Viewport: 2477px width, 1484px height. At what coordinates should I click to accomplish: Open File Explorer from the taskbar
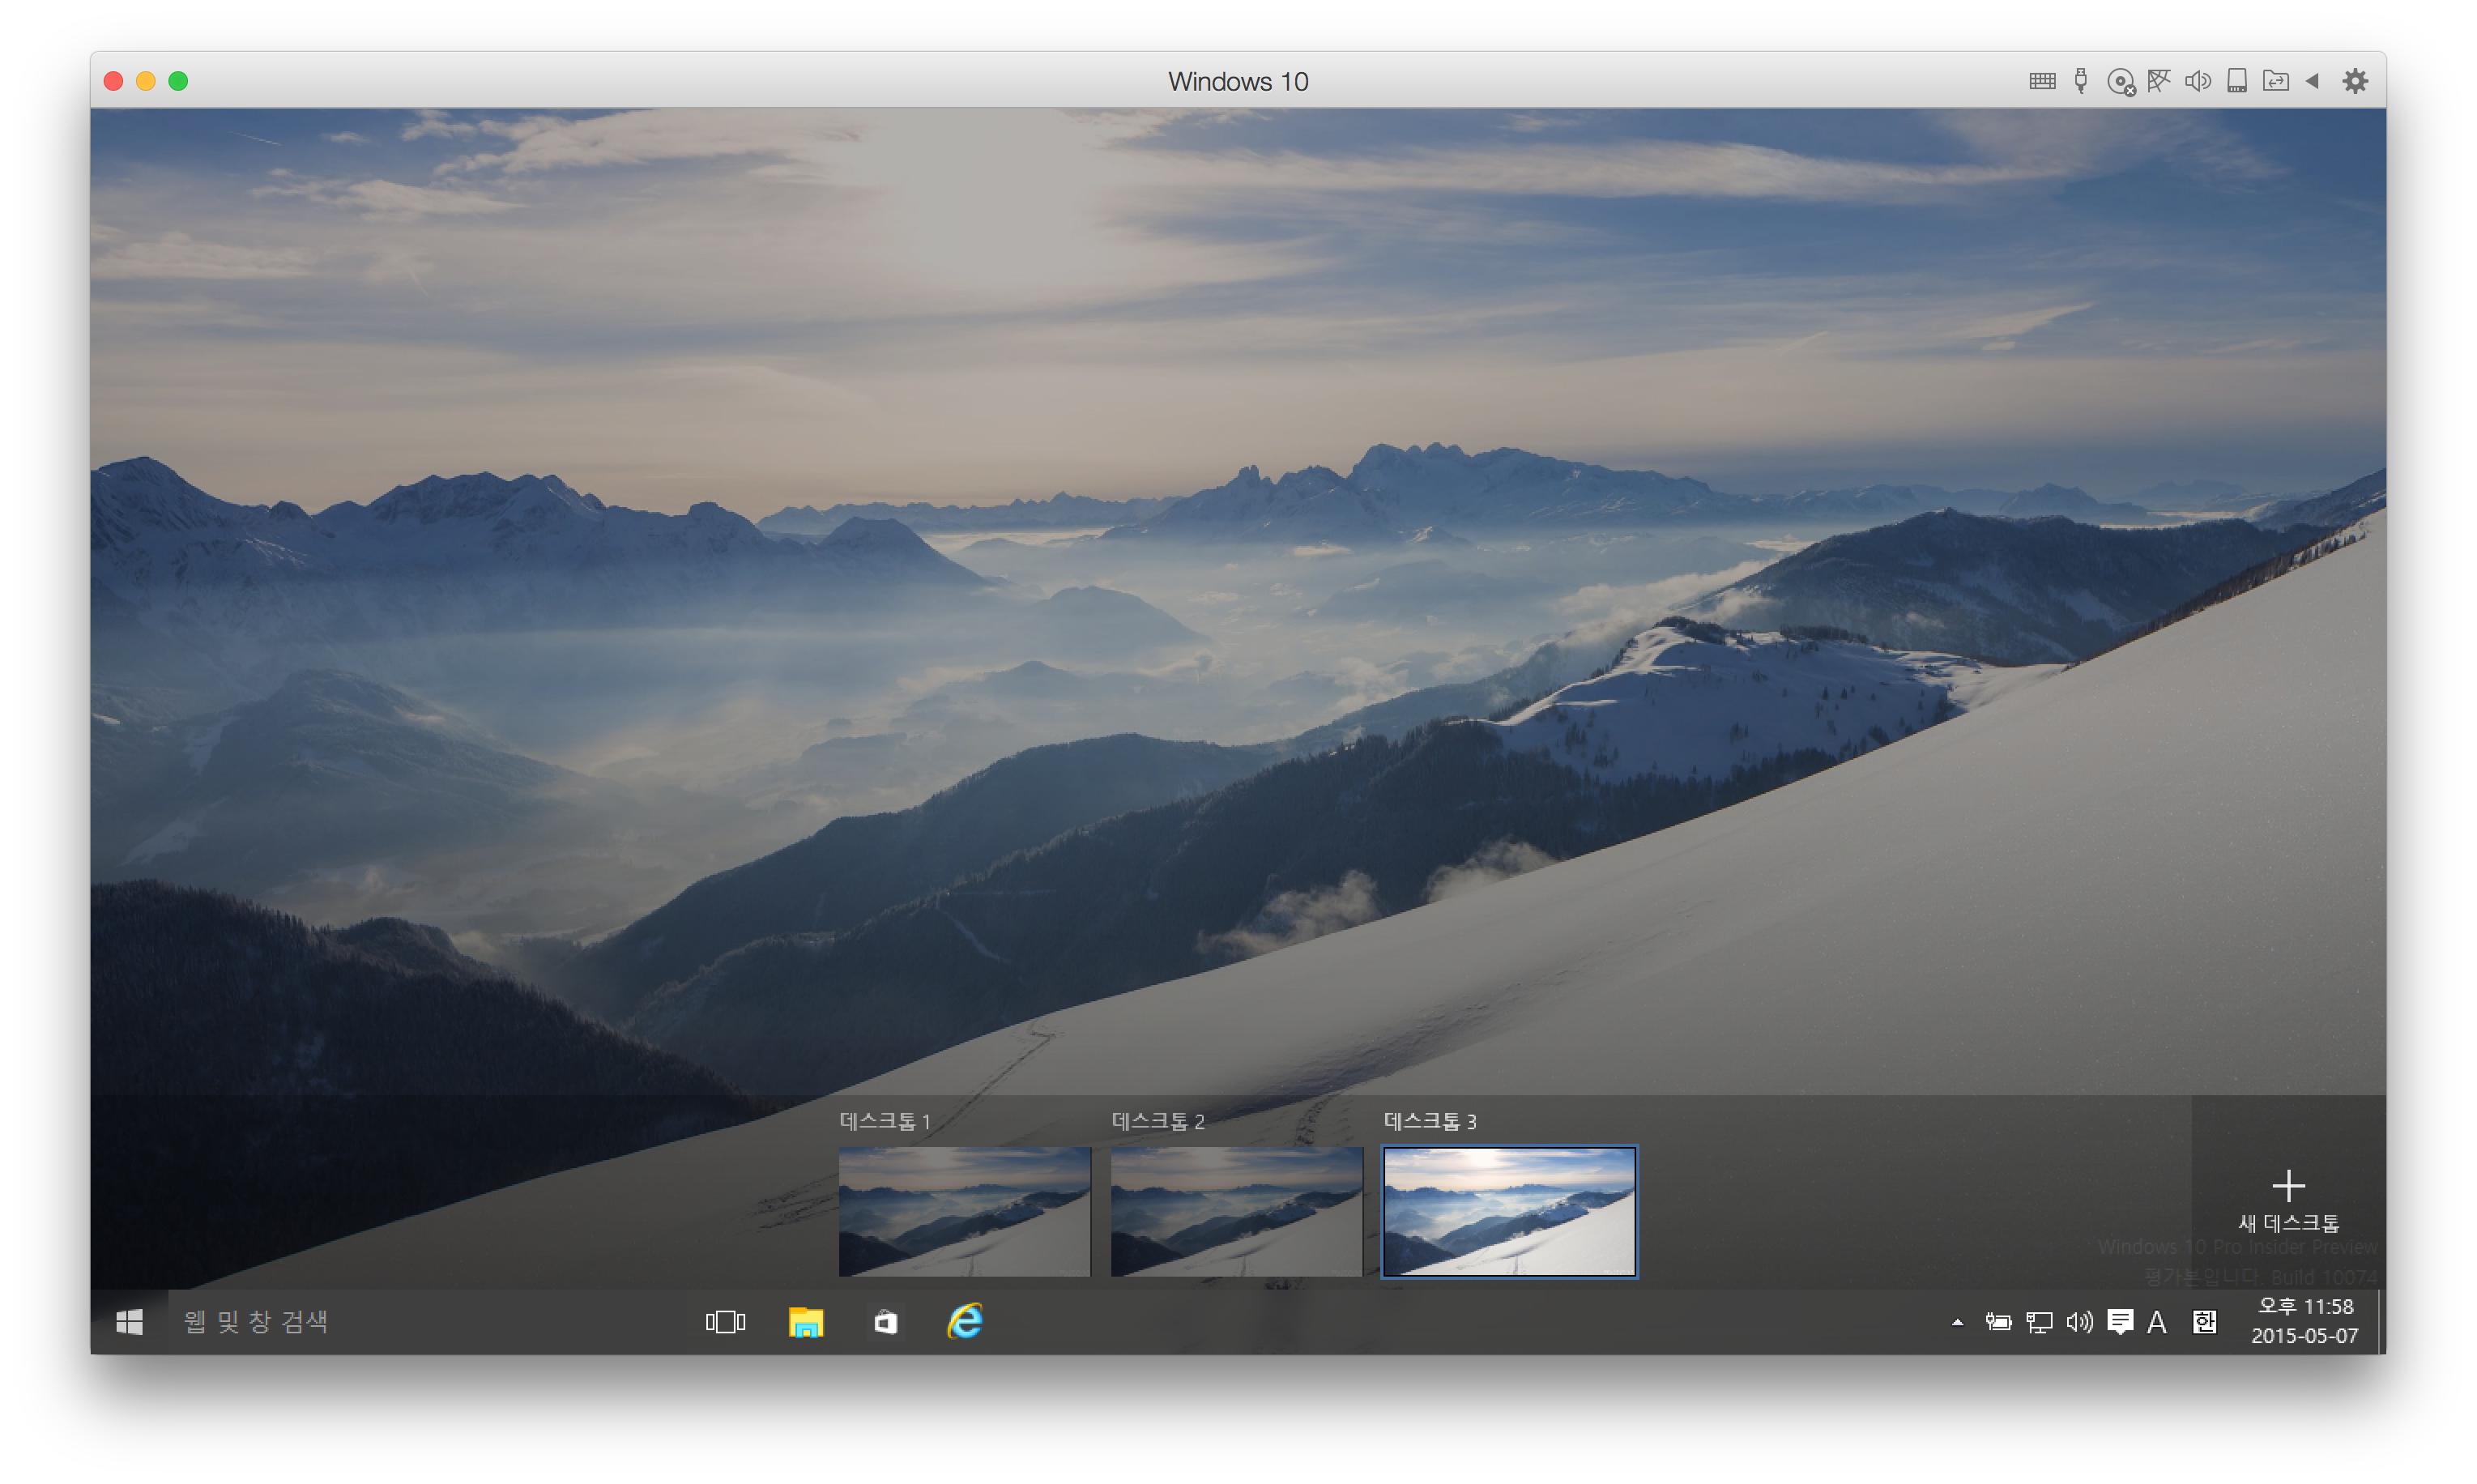pos(806,1322)
